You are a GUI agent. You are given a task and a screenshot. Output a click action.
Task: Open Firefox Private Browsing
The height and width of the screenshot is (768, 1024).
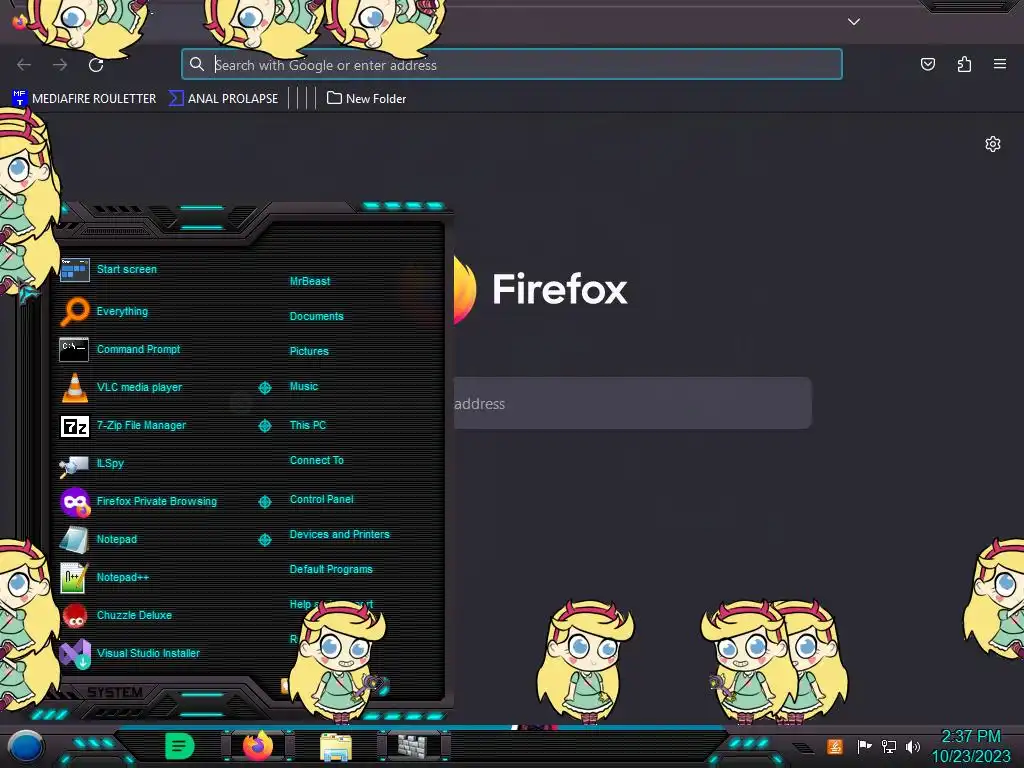[138, 502]
